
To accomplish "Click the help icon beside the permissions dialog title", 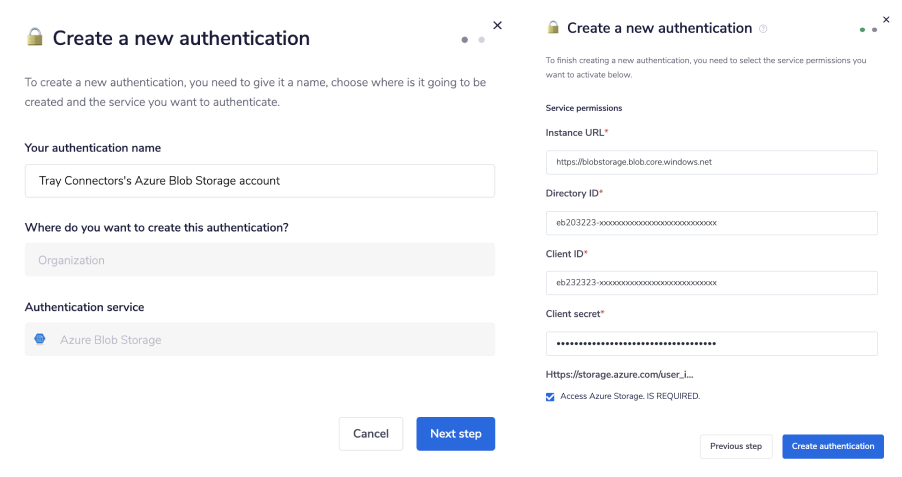I will (763, 29).
